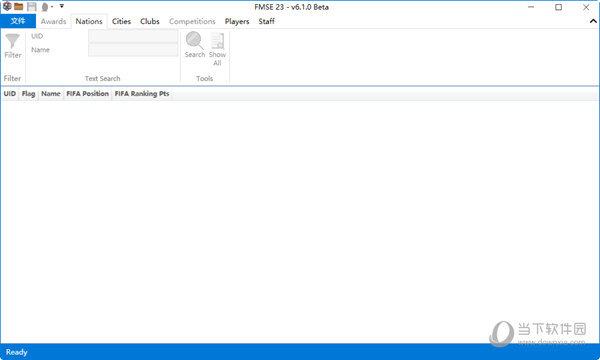Image resolution: width=600 pixels, height=360 pixels.
Task: Go to the Clubs tab
Action: tap(150, 21)
